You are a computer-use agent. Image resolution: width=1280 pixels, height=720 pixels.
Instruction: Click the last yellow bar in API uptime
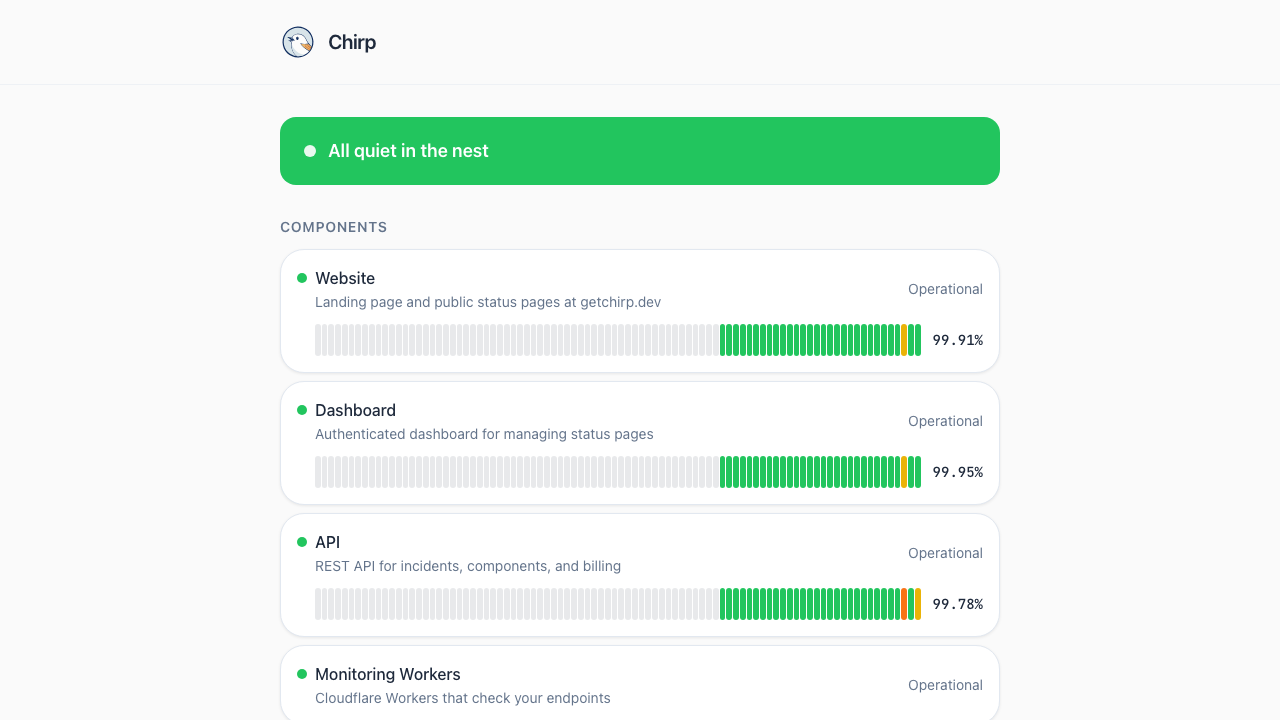click(x=918, y=604)
